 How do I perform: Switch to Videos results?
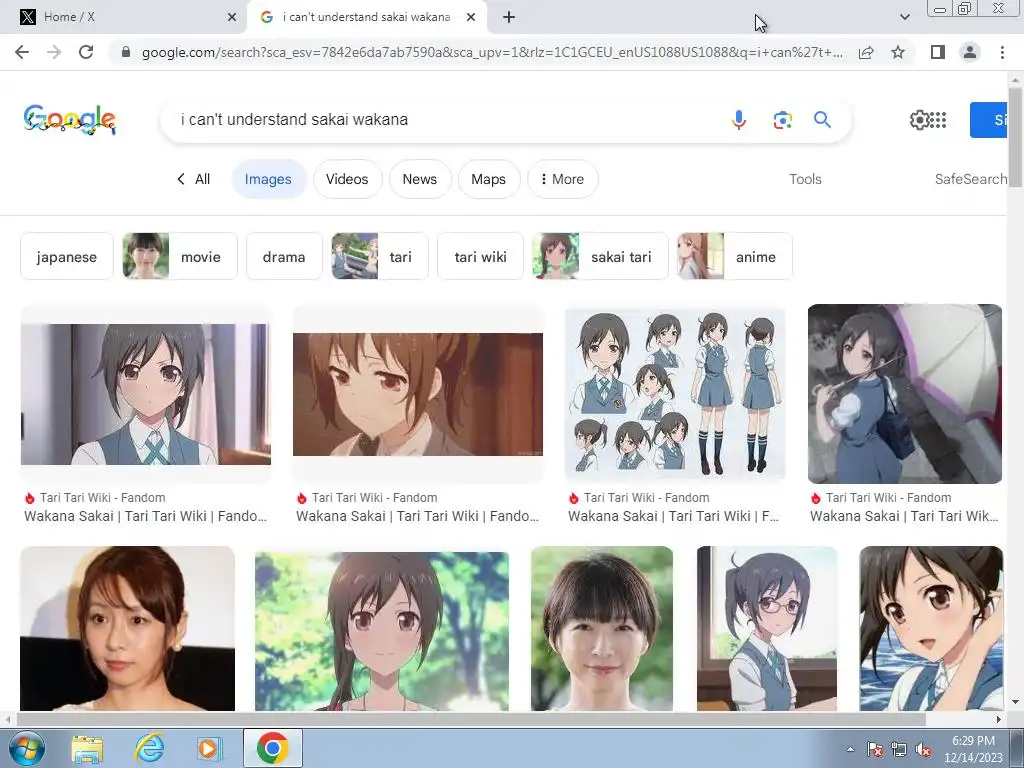347,179
